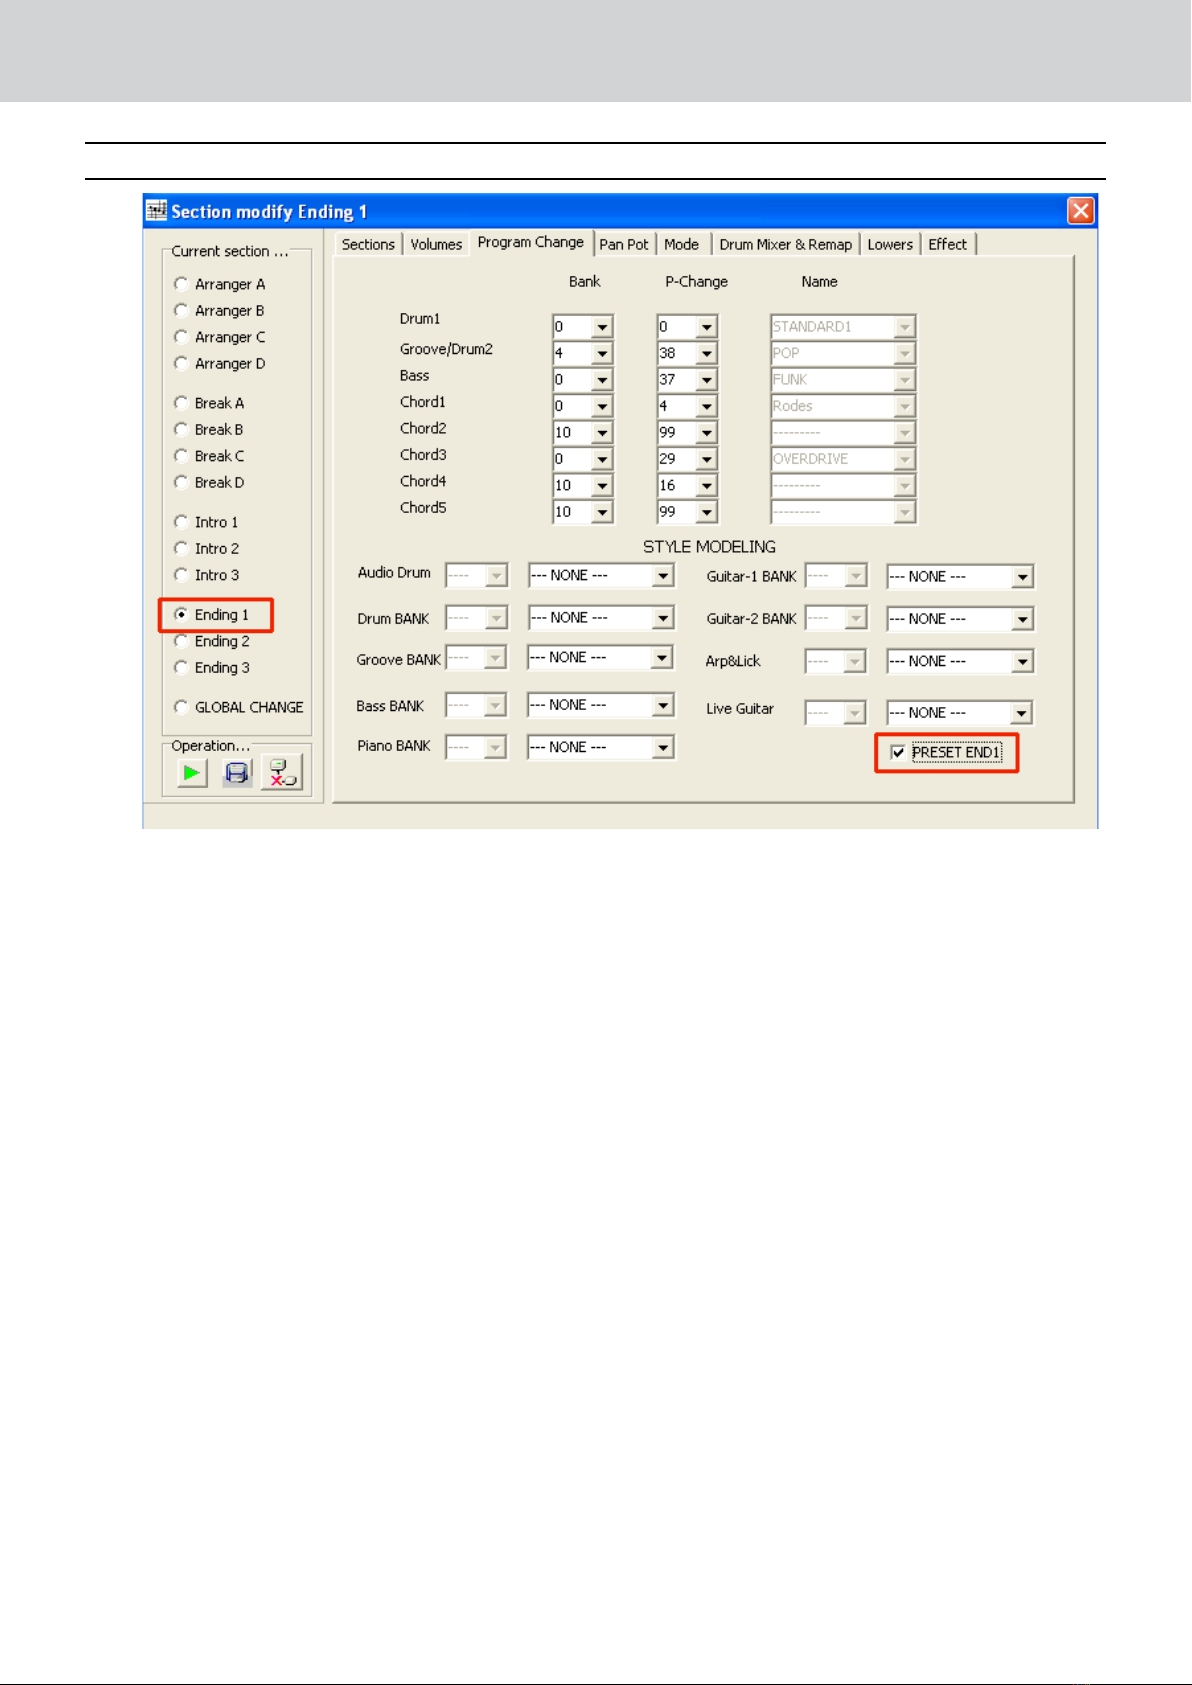The height and width of the screenshot is (1685, 1192).
Task: Click the green play icon under Operation
Action: click(192, 773)
